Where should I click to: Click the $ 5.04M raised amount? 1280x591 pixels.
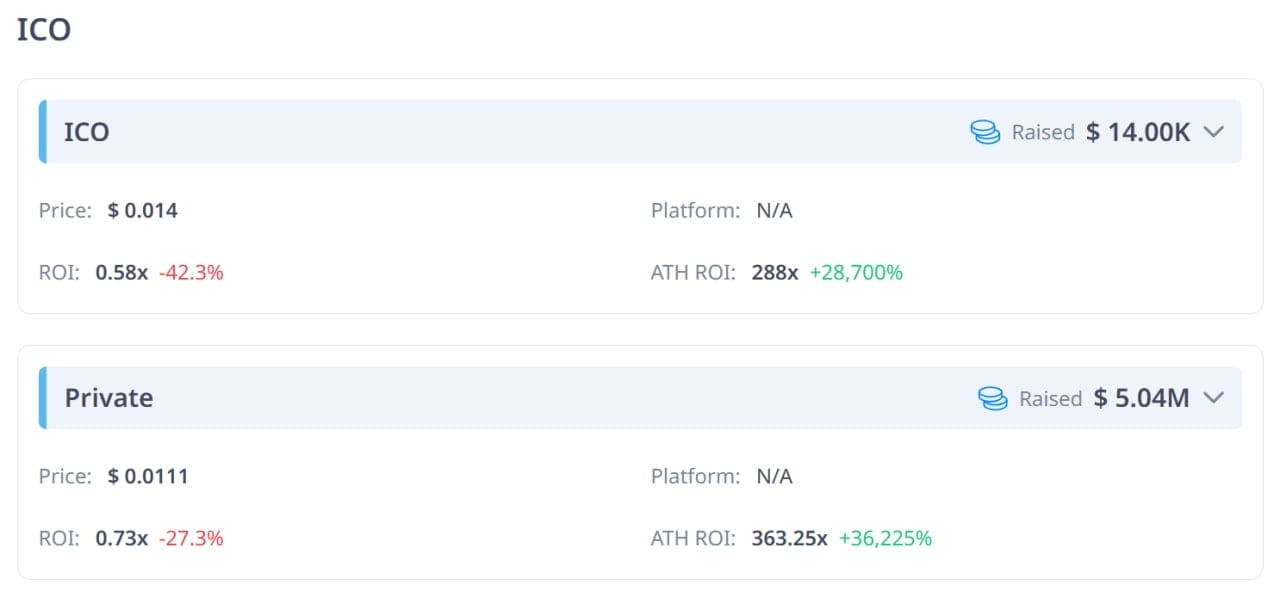[x=1141, y=398]
